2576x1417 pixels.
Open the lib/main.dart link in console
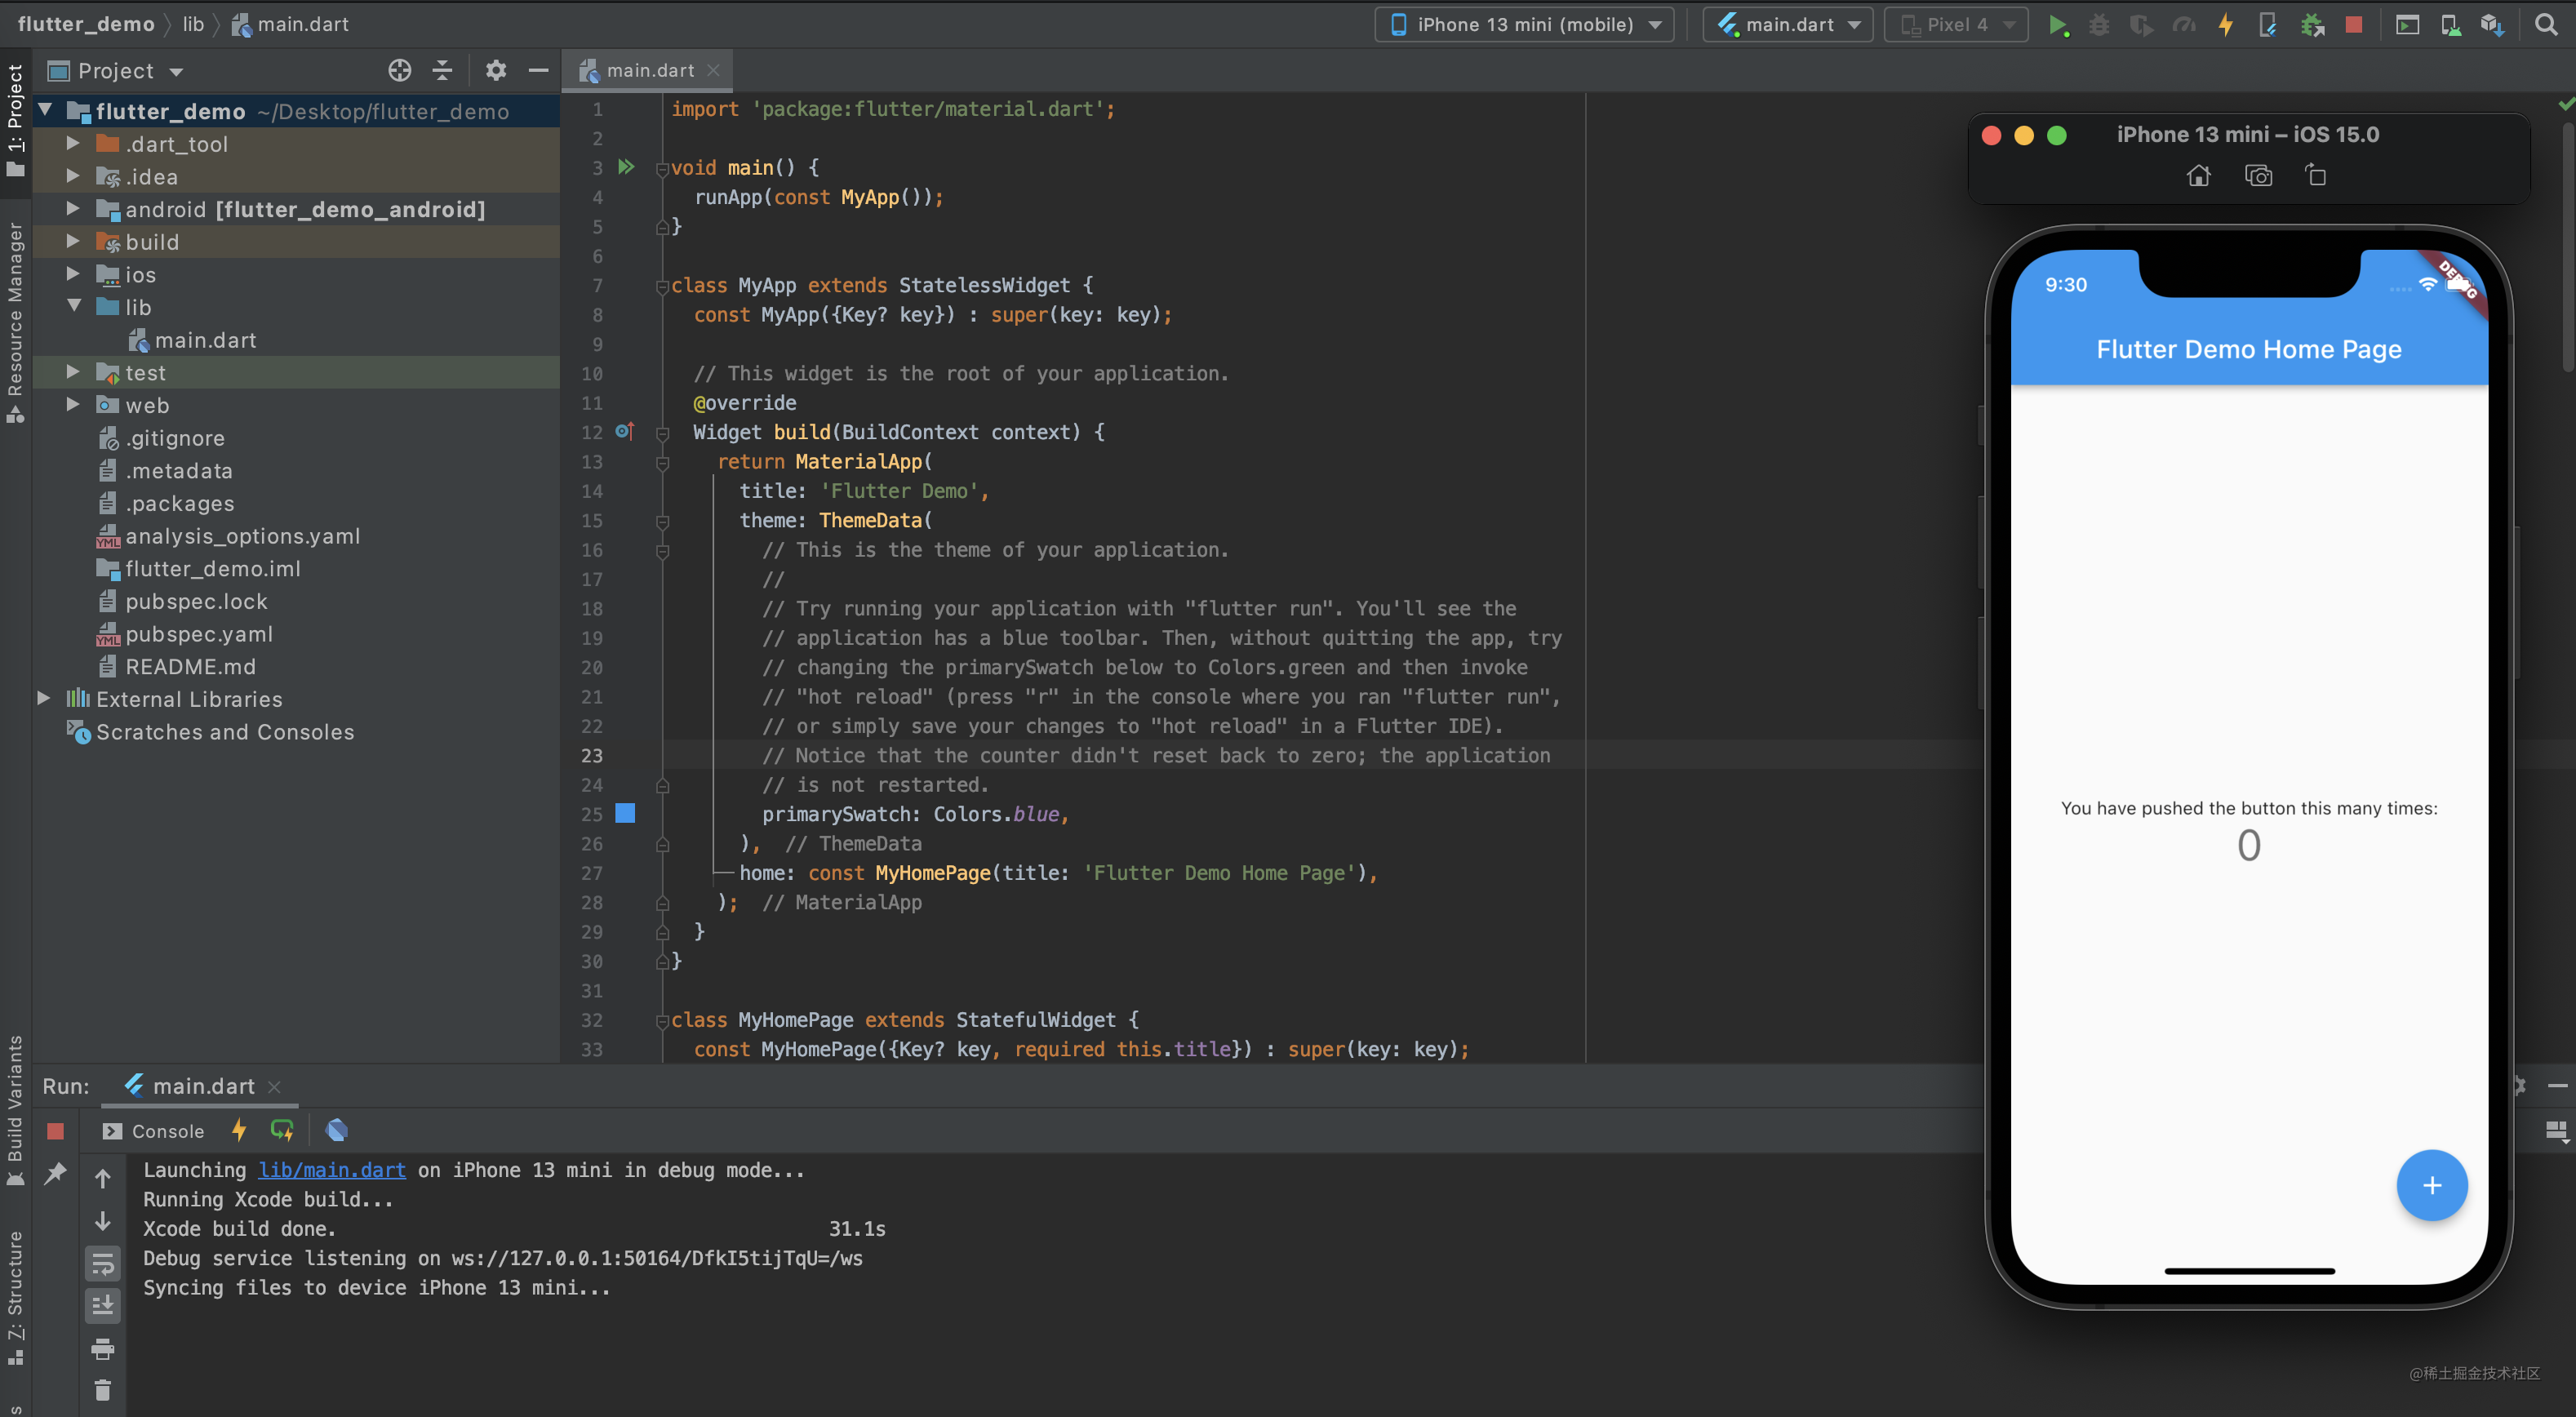click(331, 1170)
